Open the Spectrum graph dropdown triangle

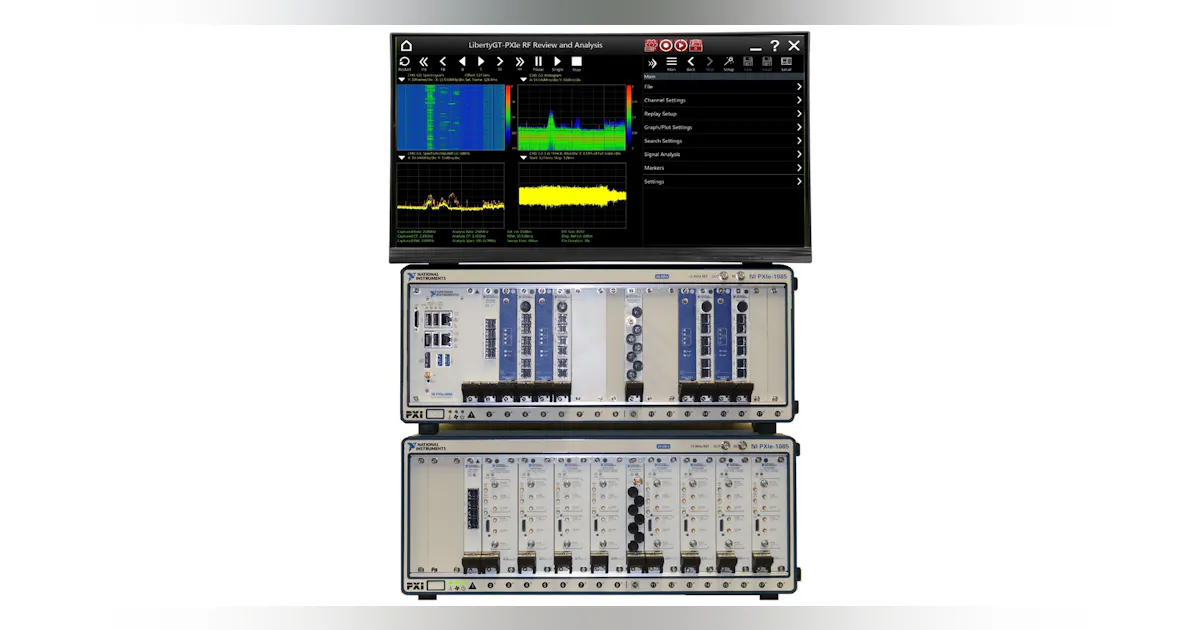[402, 157]
